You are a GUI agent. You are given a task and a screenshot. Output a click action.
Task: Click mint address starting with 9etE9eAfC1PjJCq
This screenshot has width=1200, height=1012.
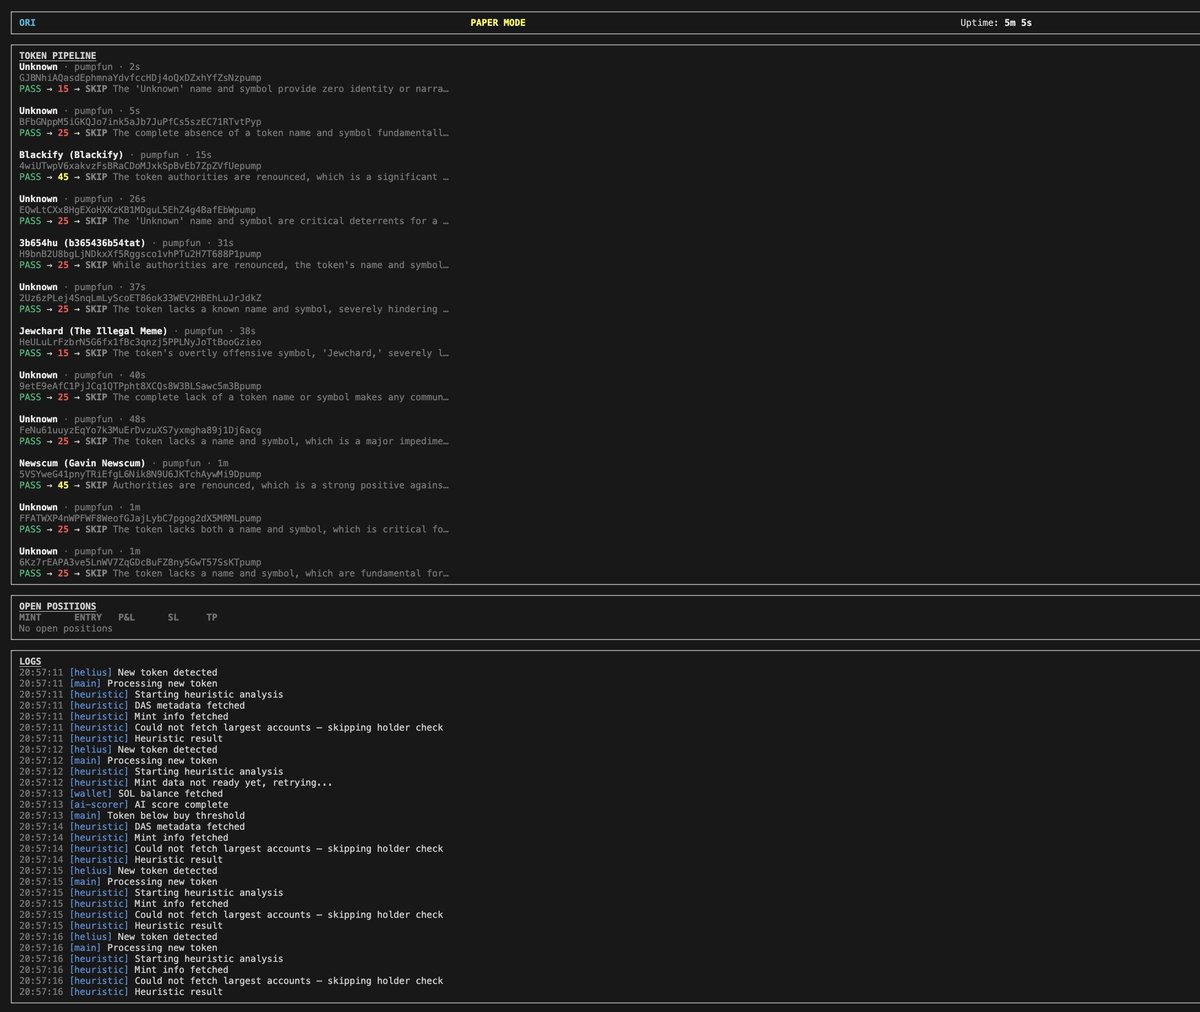140,386
